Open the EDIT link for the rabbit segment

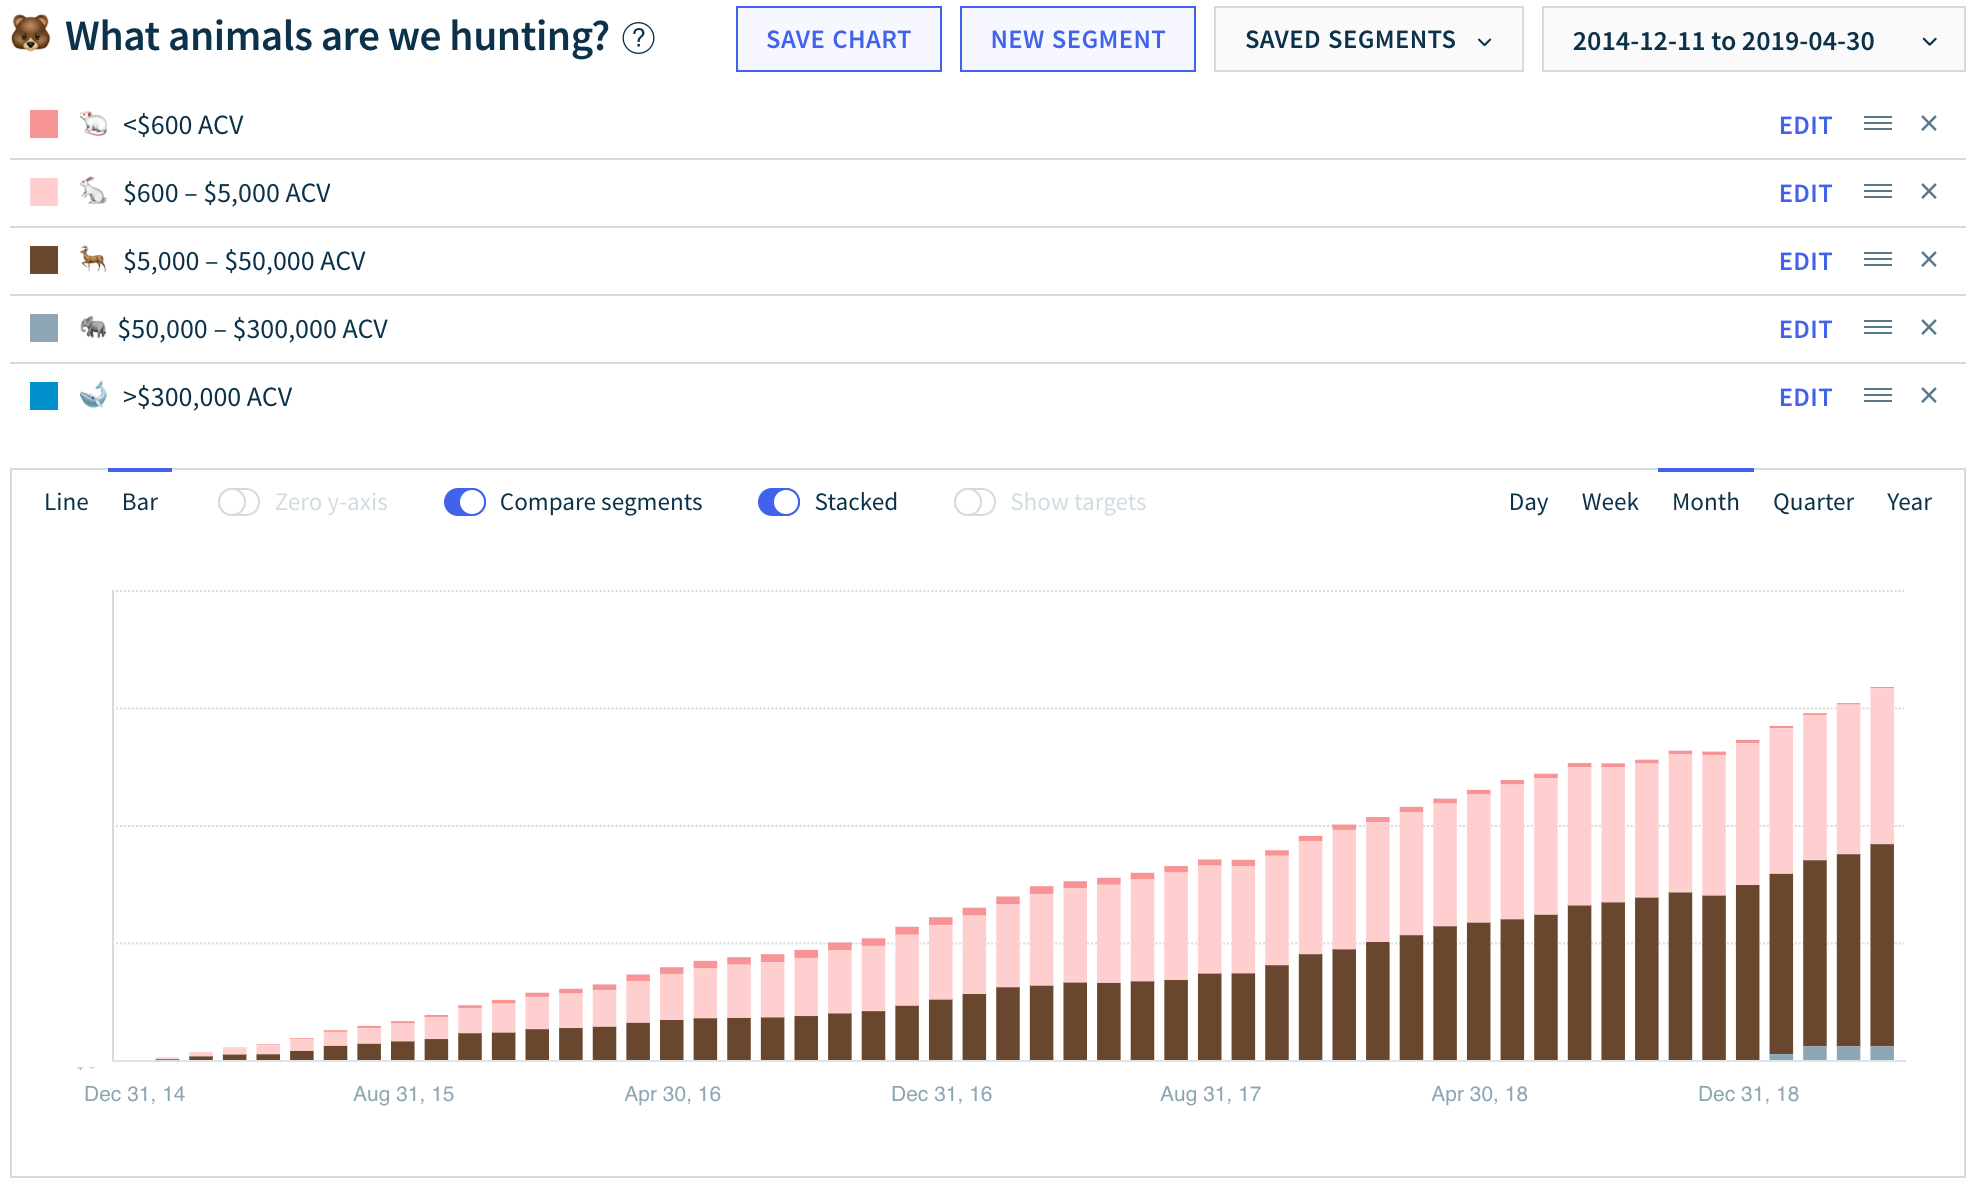[1805, 192]
